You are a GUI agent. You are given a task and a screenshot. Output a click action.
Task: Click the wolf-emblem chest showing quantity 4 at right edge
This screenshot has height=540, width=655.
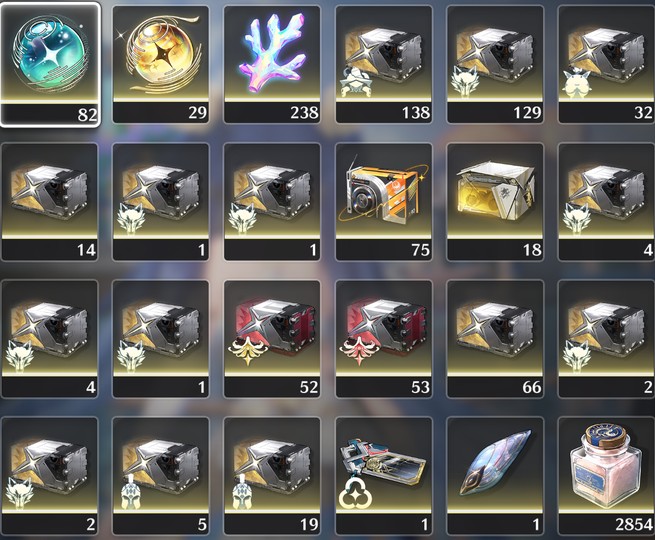(606, 202)
